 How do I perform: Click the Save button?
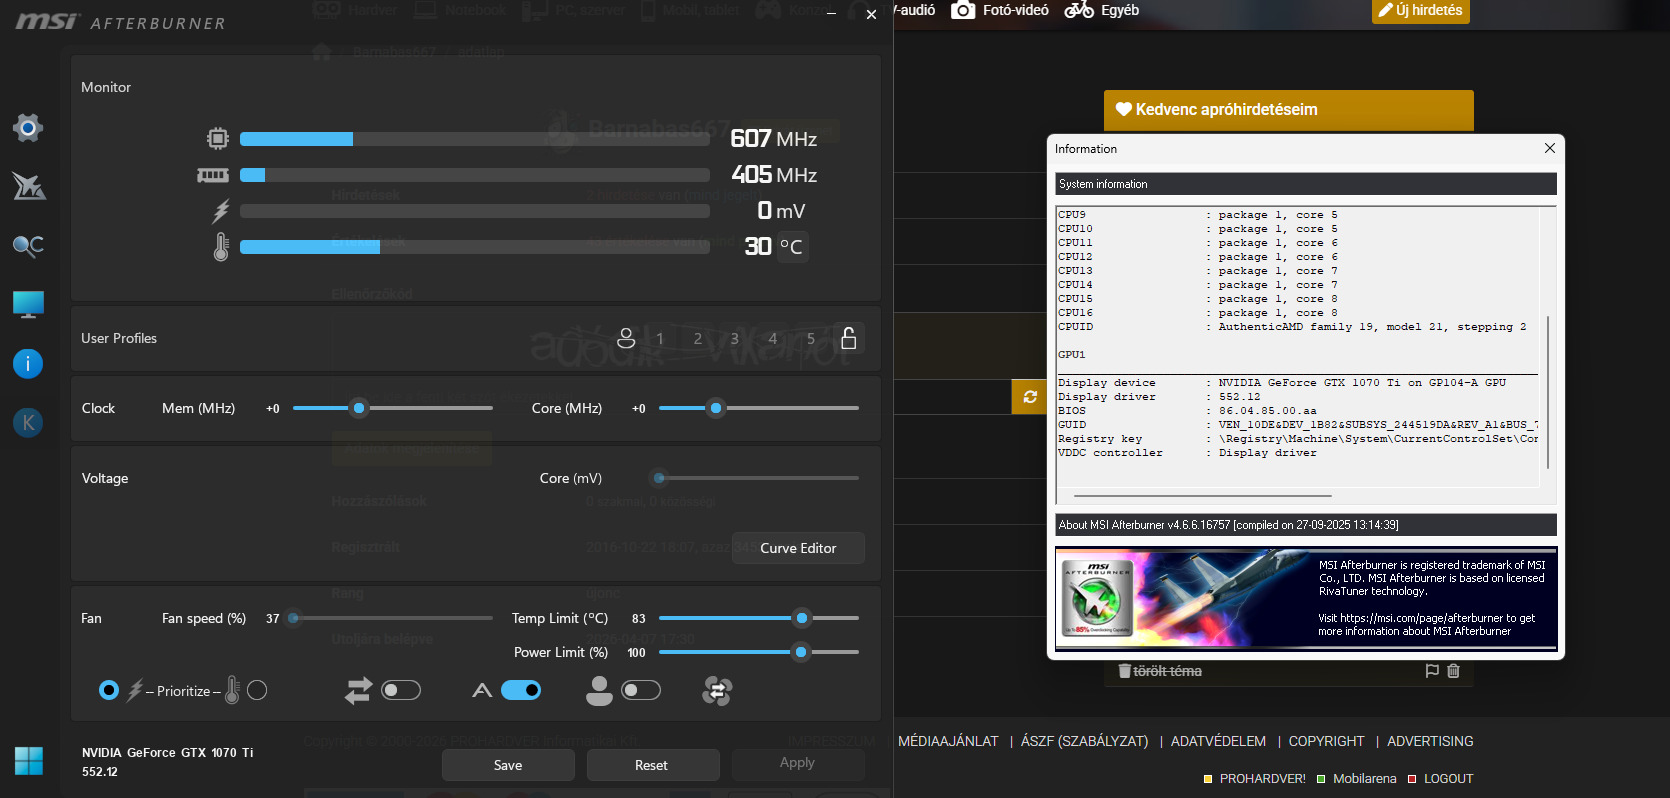click(508, 765)
